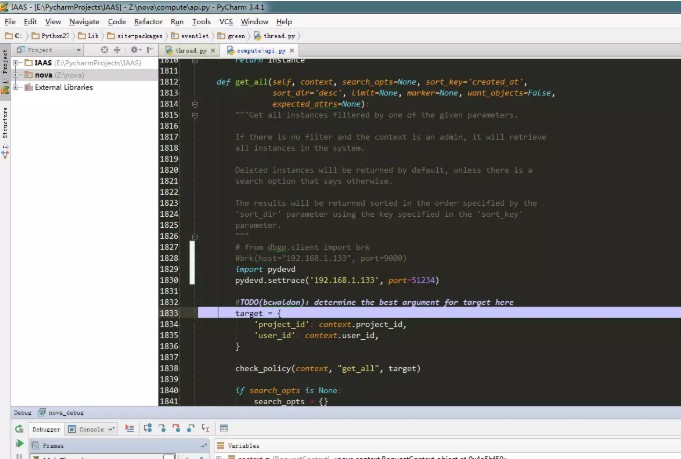
Task: Open the Project panel settings gear
Action: coord(134,50)
